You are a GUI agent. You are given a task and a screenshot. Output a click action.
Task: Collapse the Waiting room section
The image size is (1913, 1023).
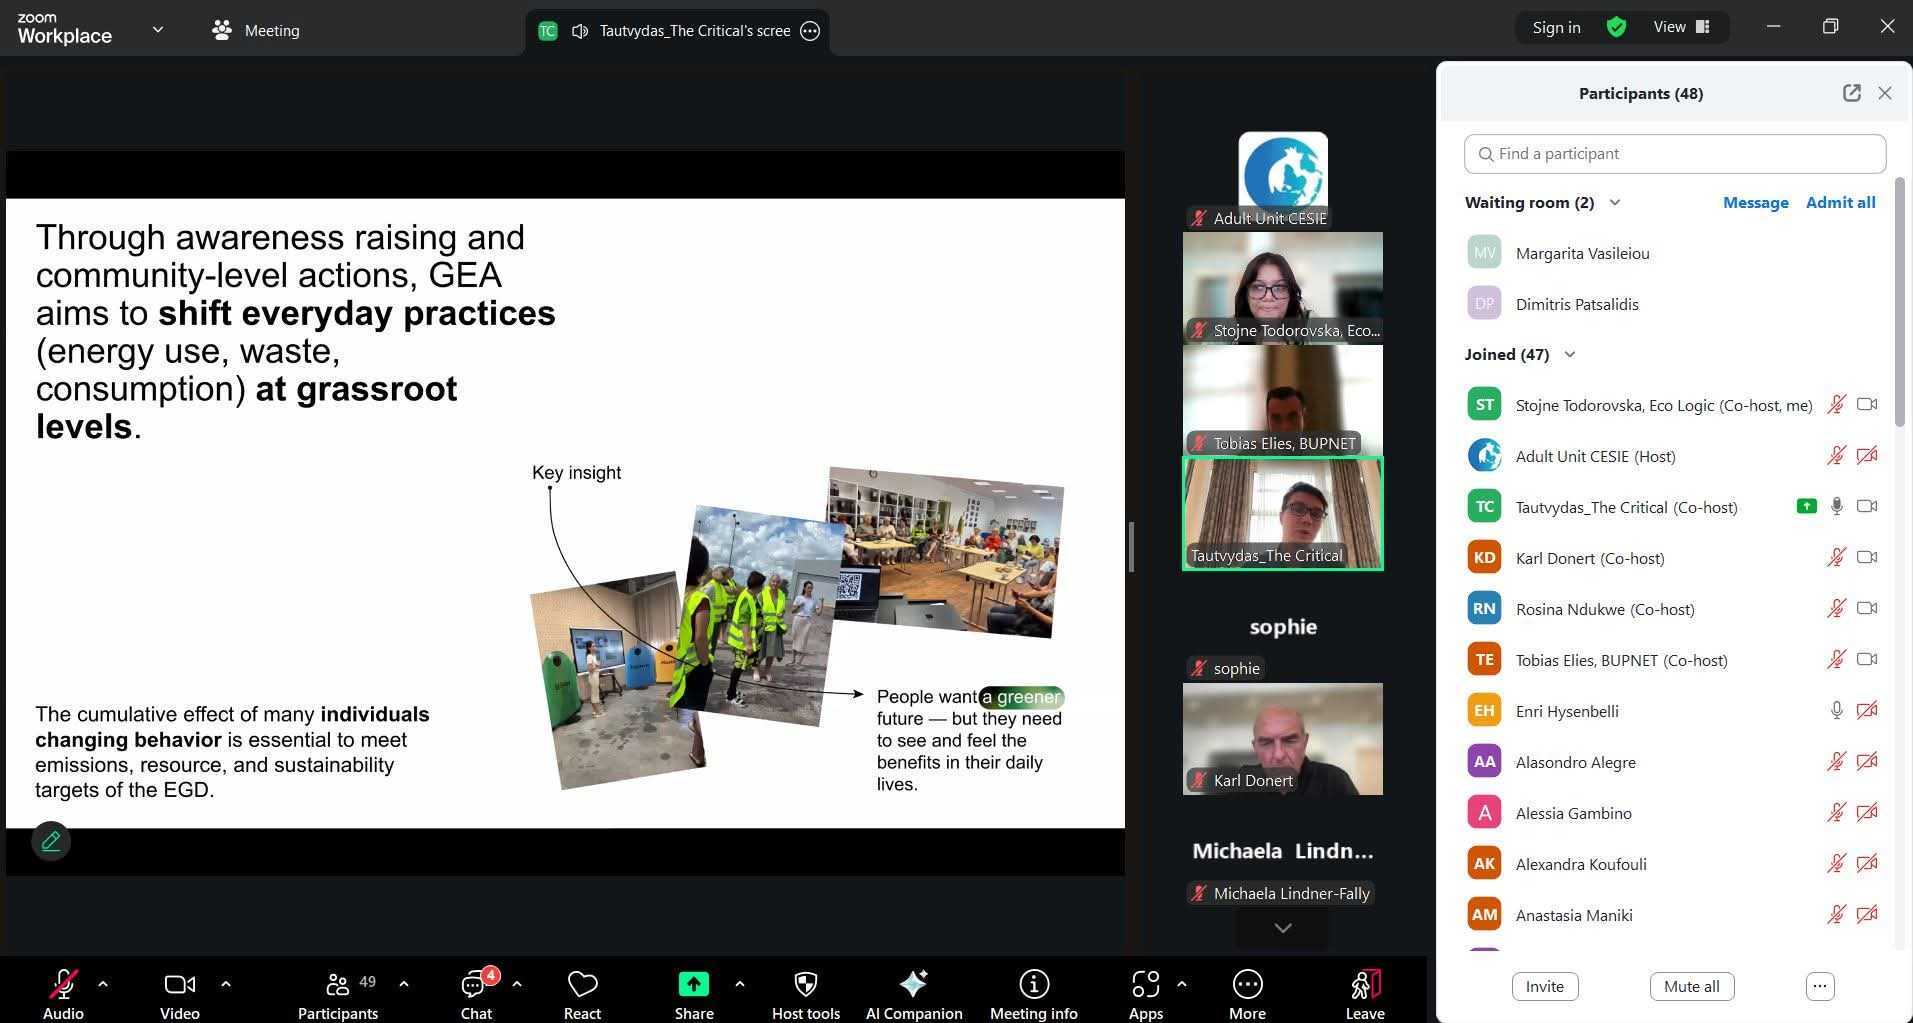(x=1614, y=203)
